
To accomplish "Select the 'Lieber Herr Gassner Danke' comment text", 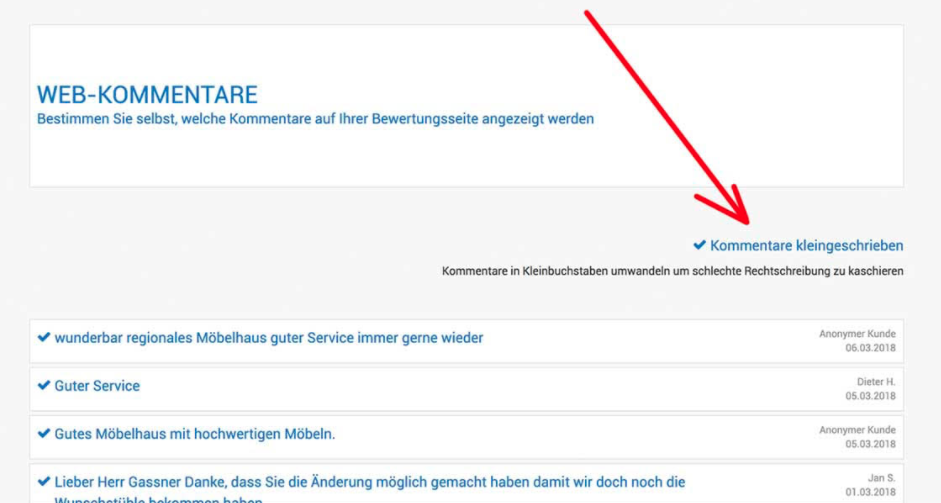I will tap(370, 482).
